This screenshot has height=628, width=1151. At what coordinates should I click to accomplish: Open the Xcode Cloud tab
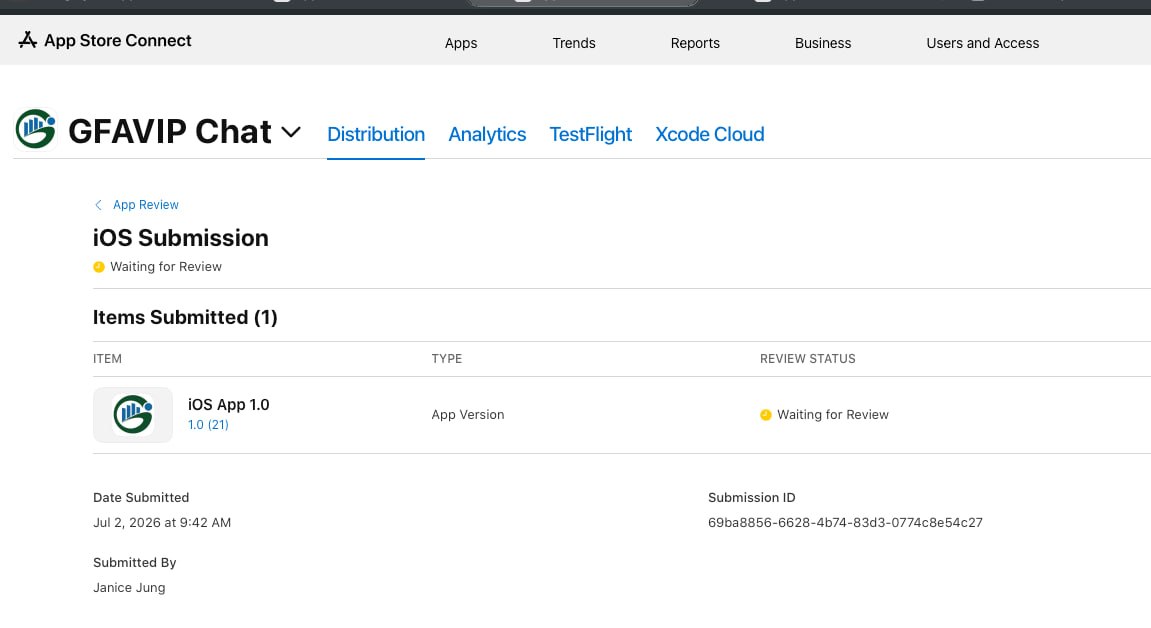coord(710,134)
